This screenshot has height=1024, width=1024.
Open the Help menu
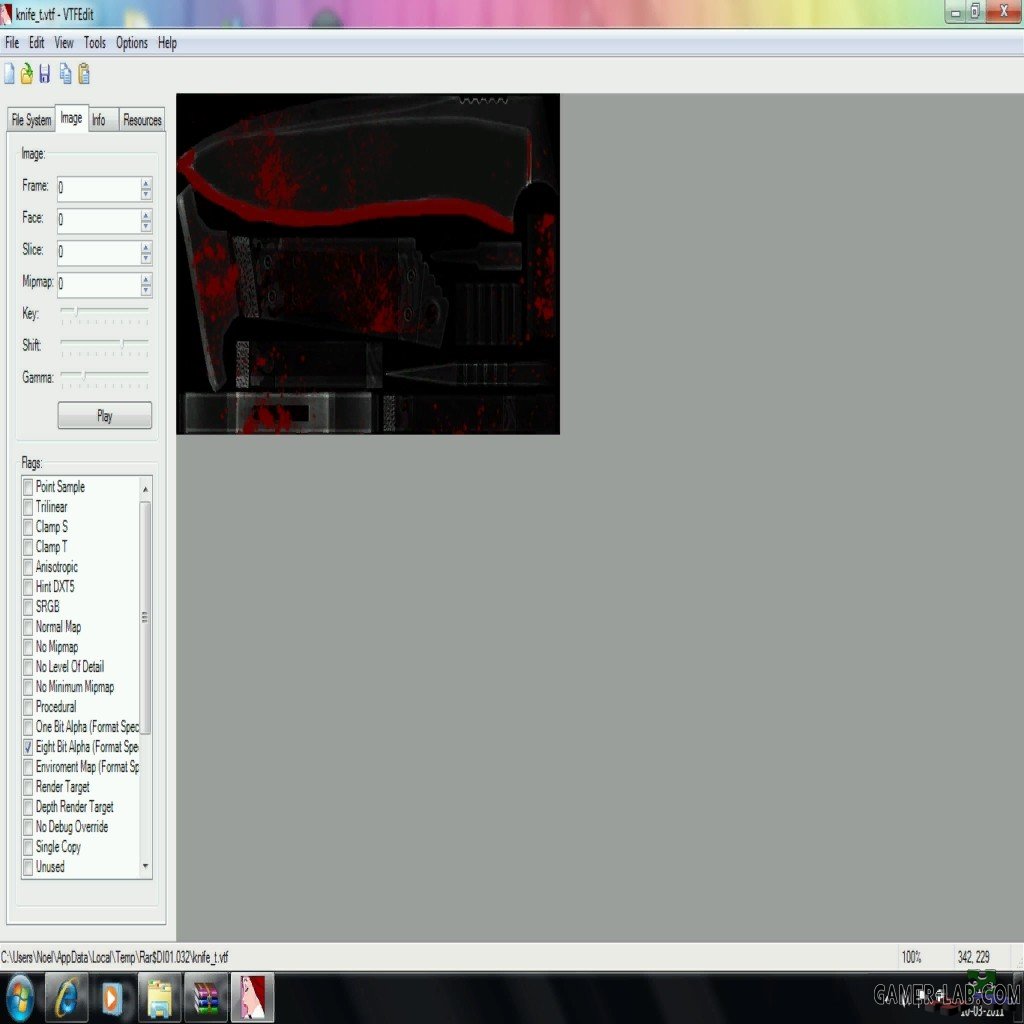(167, 43)
